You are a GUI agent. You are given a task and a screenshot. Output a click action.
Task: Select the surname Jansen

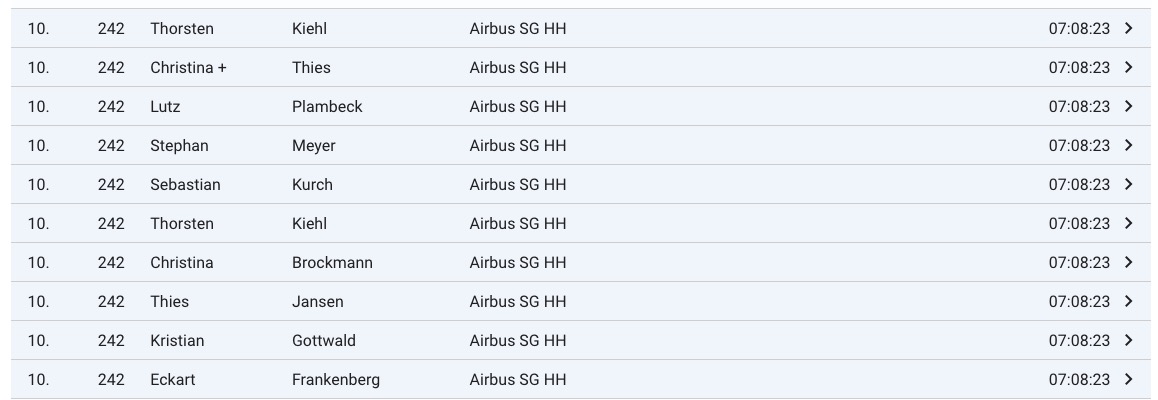(317, 302)
